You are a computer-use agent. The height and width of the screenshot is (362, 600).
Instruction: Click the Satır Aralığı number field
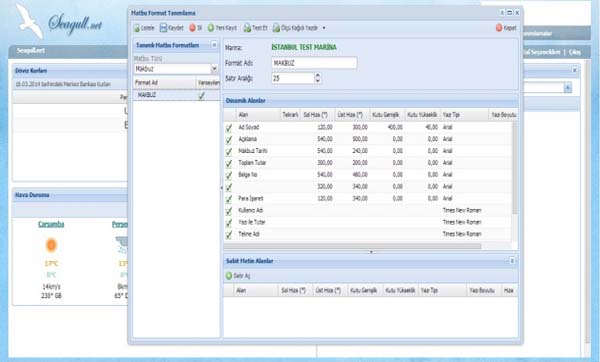tap(293, 78)
